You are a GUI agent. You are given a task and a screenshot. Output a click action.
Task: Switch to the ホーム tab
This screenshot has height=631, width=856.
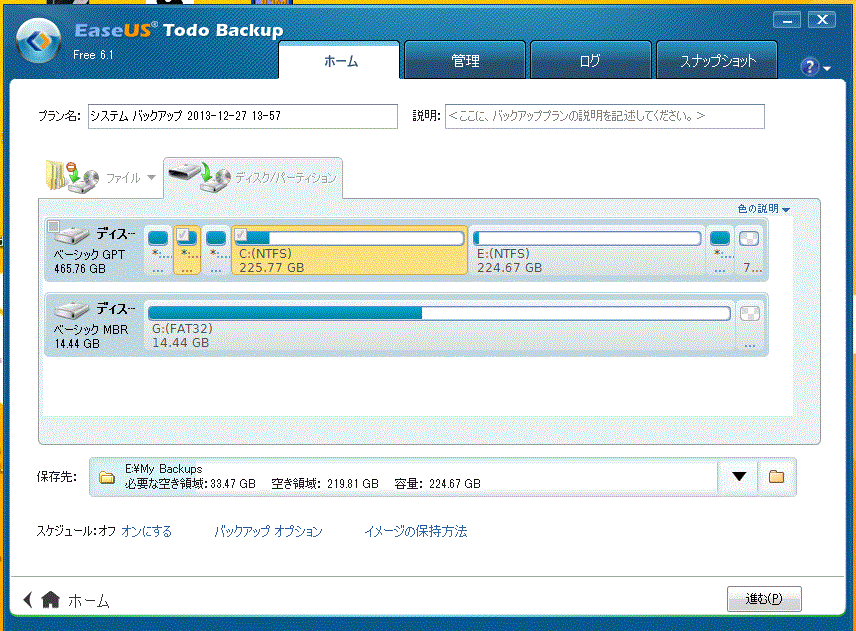pyautogui.click(x=340, y=61)
